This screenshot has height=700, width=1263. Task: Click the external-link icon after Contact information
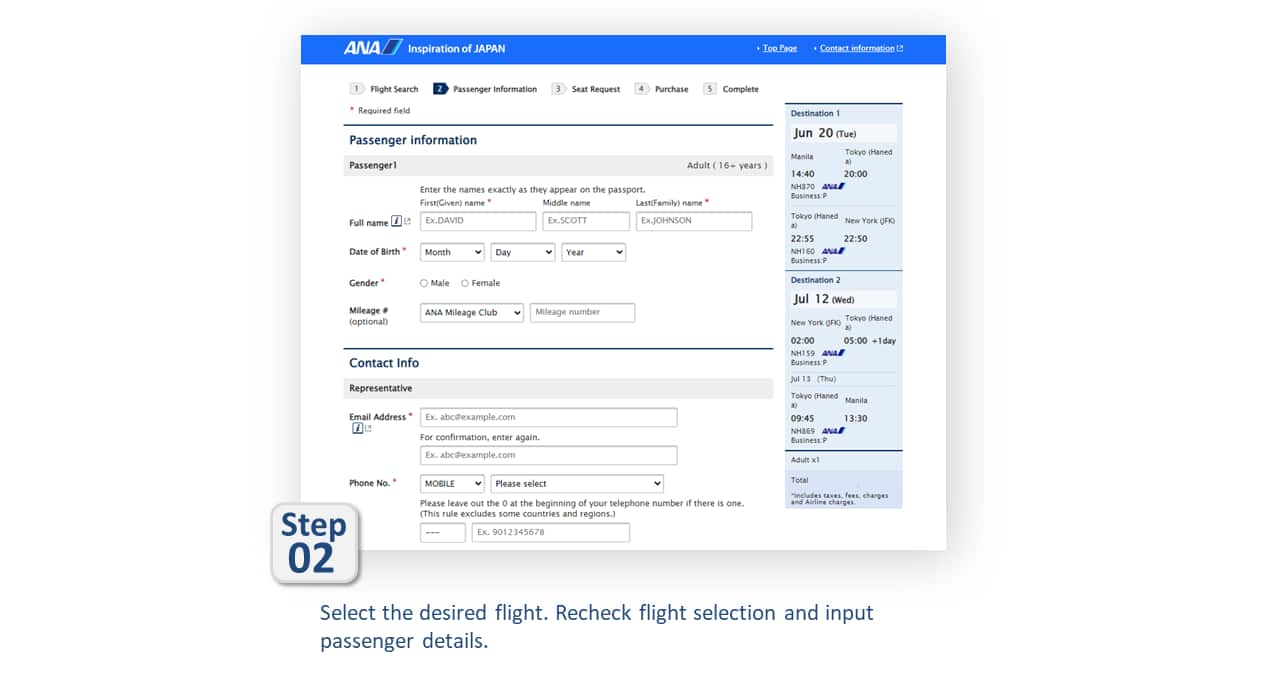[x=899, y=47]
